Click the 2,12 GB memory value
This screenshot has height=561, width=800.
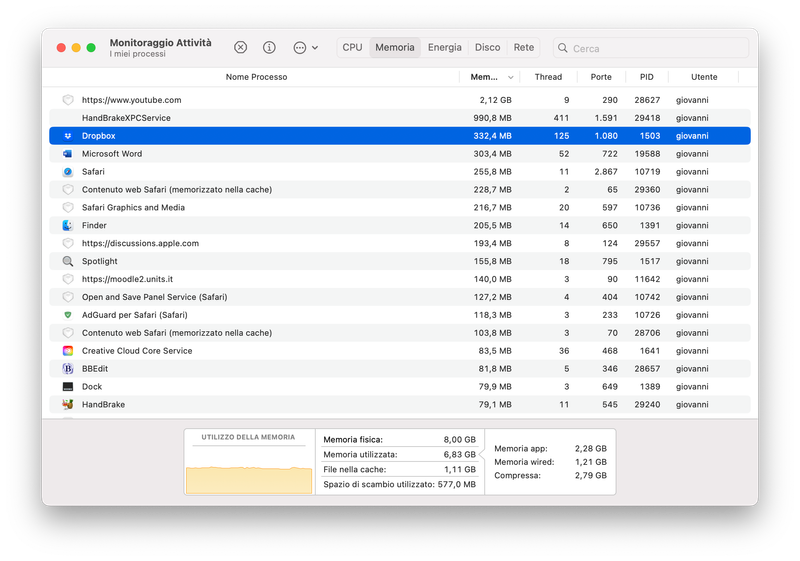tap(495, 100)
